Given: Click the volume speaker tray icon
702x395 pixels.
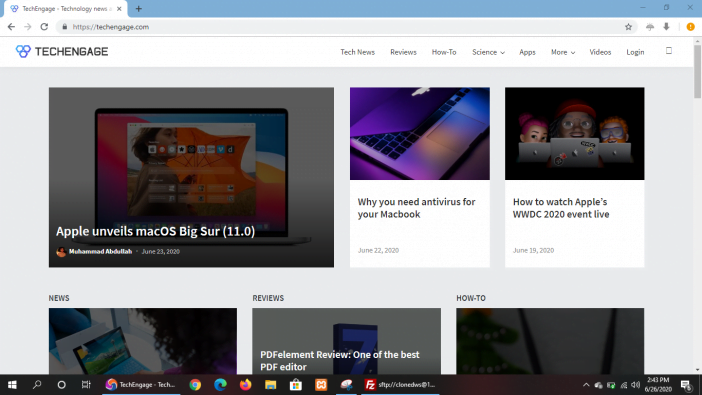Looking at the screenshot, I should click(635, 385).
